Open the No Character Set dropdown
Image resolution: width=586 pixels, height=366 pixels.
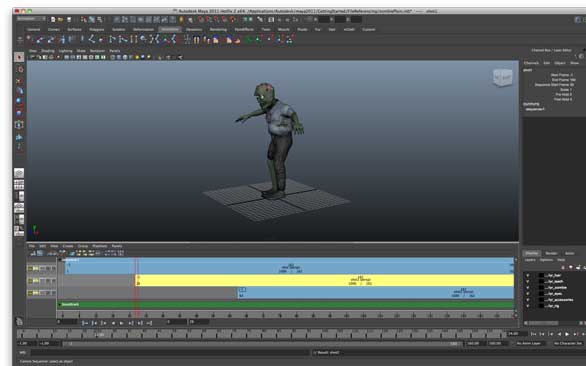[x=568, y=343]
